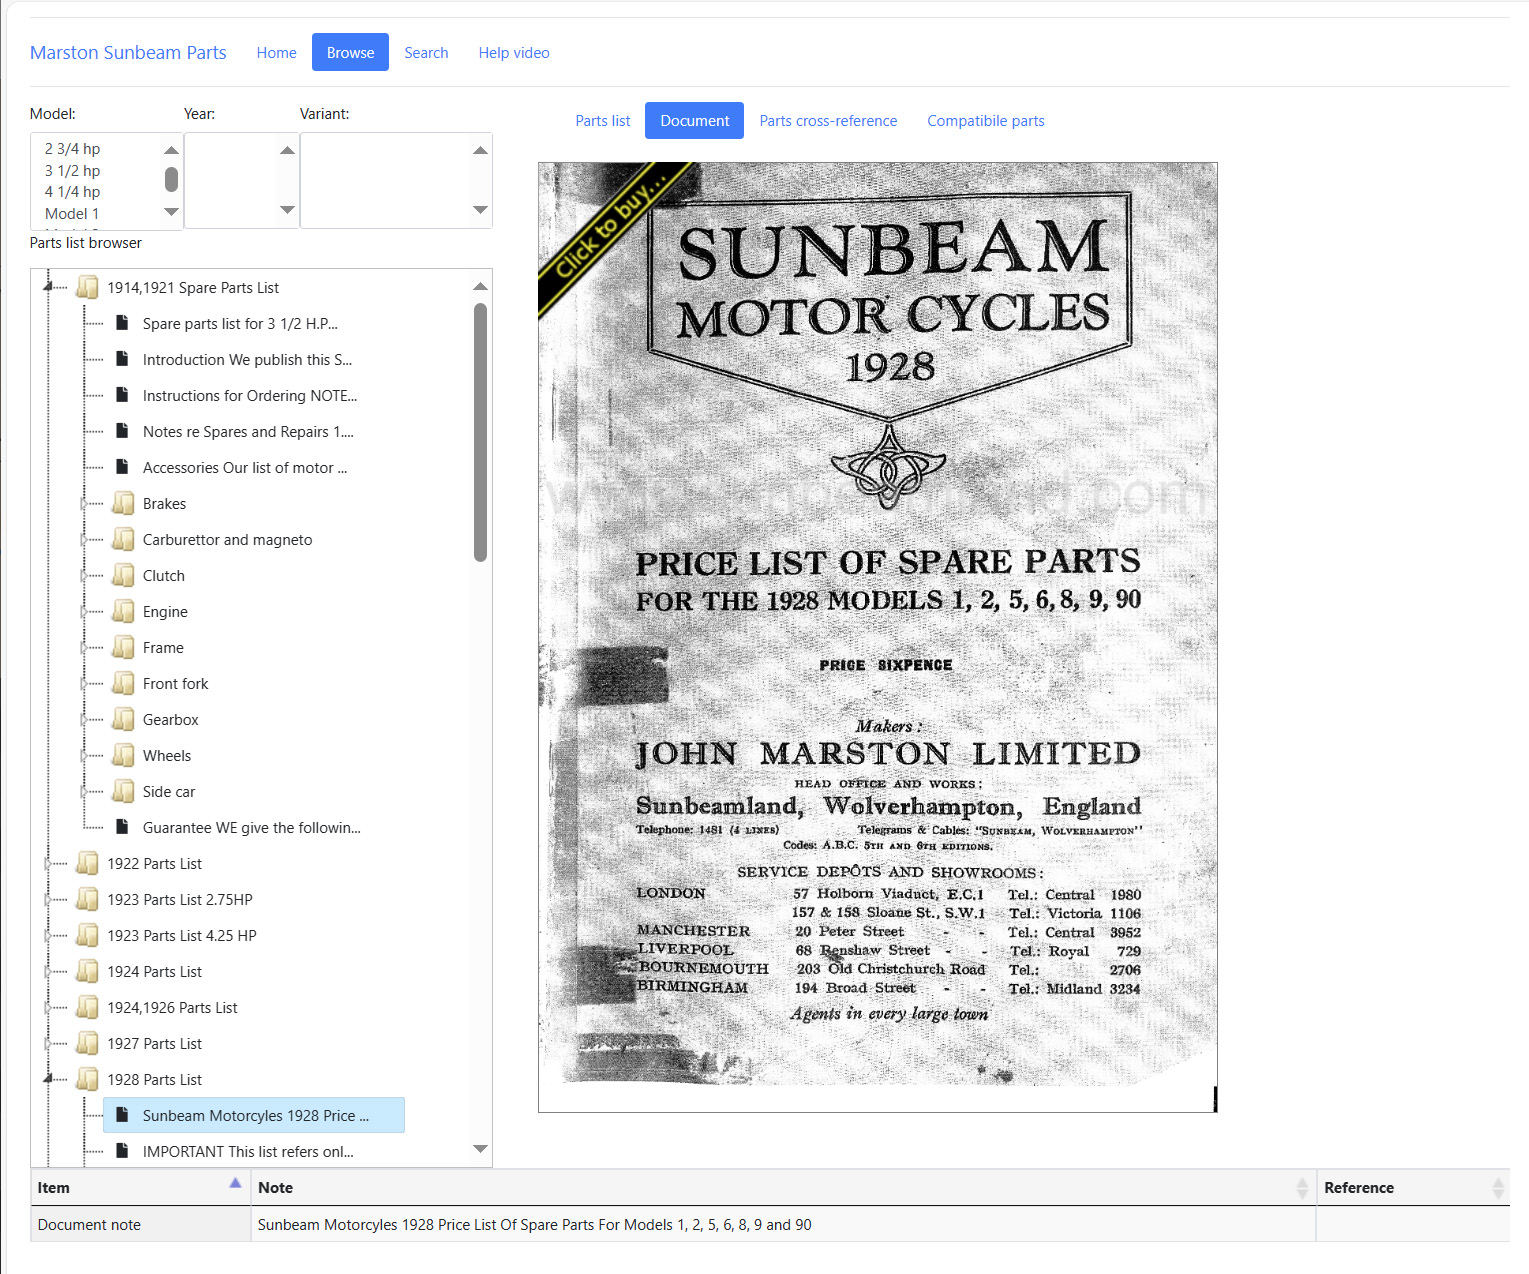The width and height of the screenshot is (1529, 1274).
Task: Click document icon for Instructions for Ordering
Action: [x=122, y=395]
